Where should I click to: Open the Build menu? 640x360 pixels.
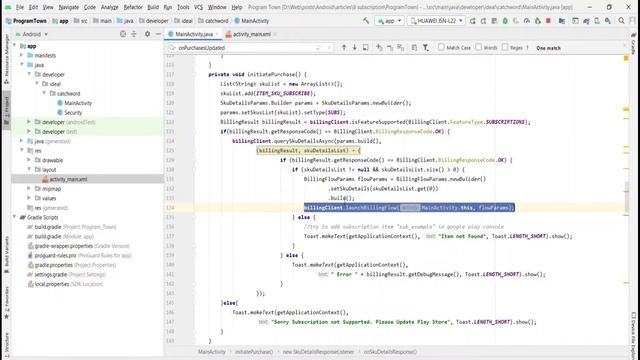[153, 7]
